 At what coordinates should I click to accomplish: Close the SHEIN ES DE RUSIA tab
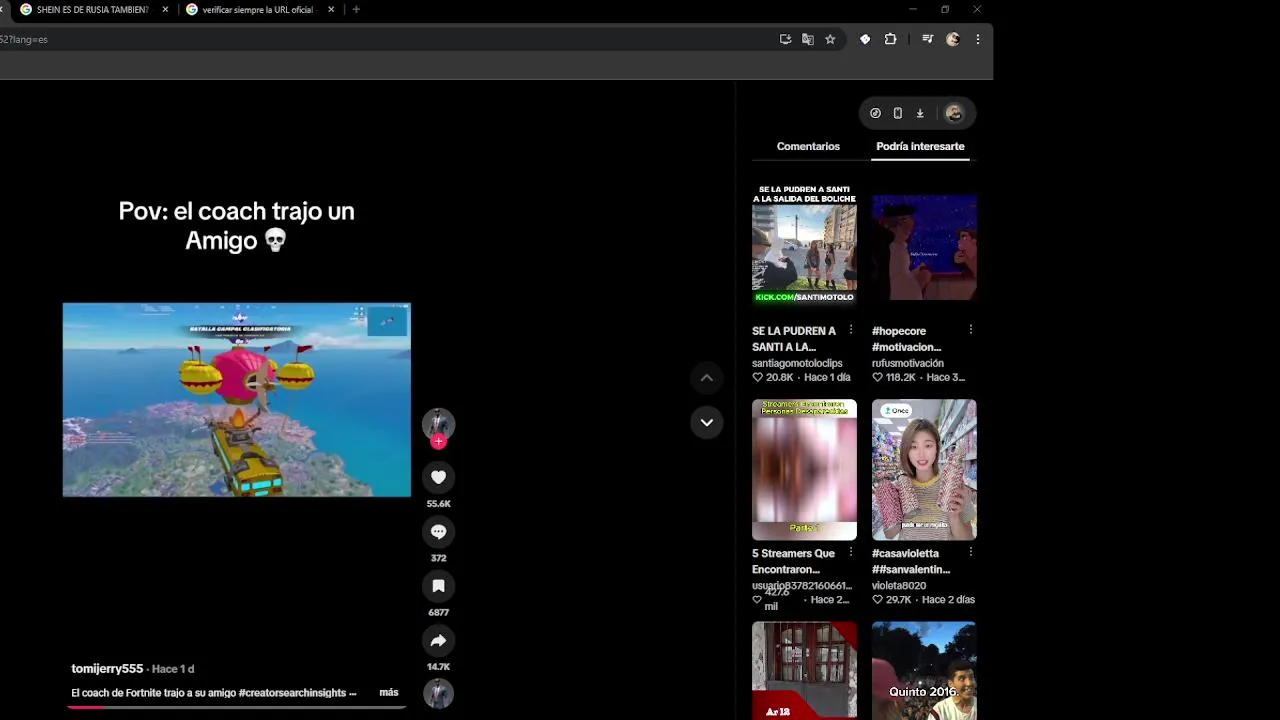165,9
